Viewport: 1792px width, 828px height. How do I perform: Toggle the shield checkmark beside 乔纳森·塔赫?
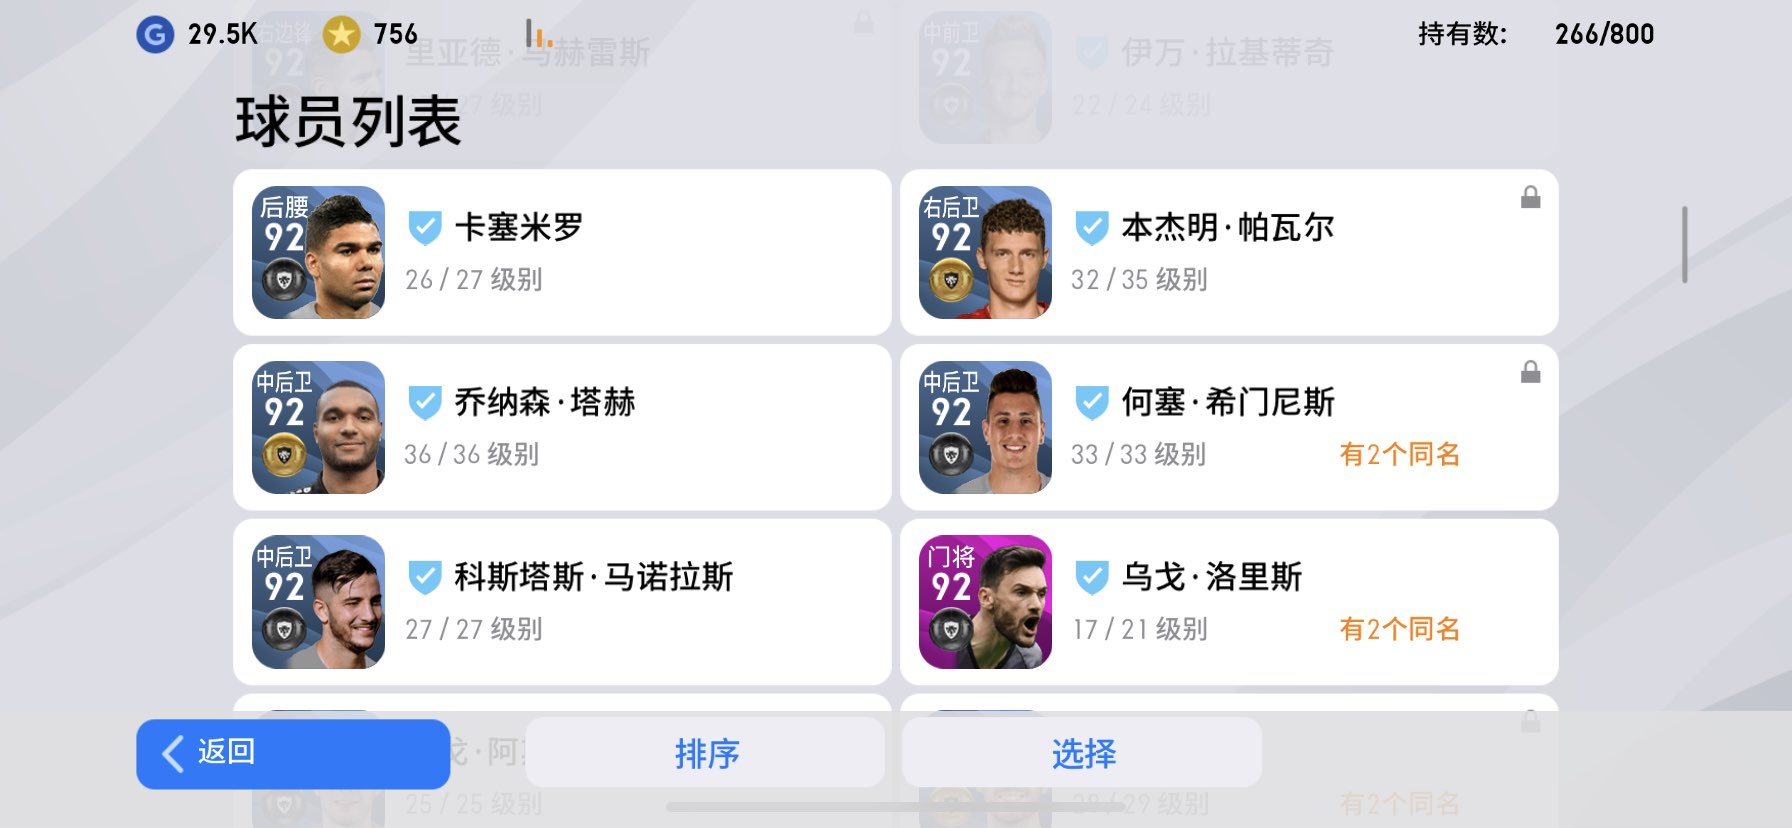(x=425, y=403)
